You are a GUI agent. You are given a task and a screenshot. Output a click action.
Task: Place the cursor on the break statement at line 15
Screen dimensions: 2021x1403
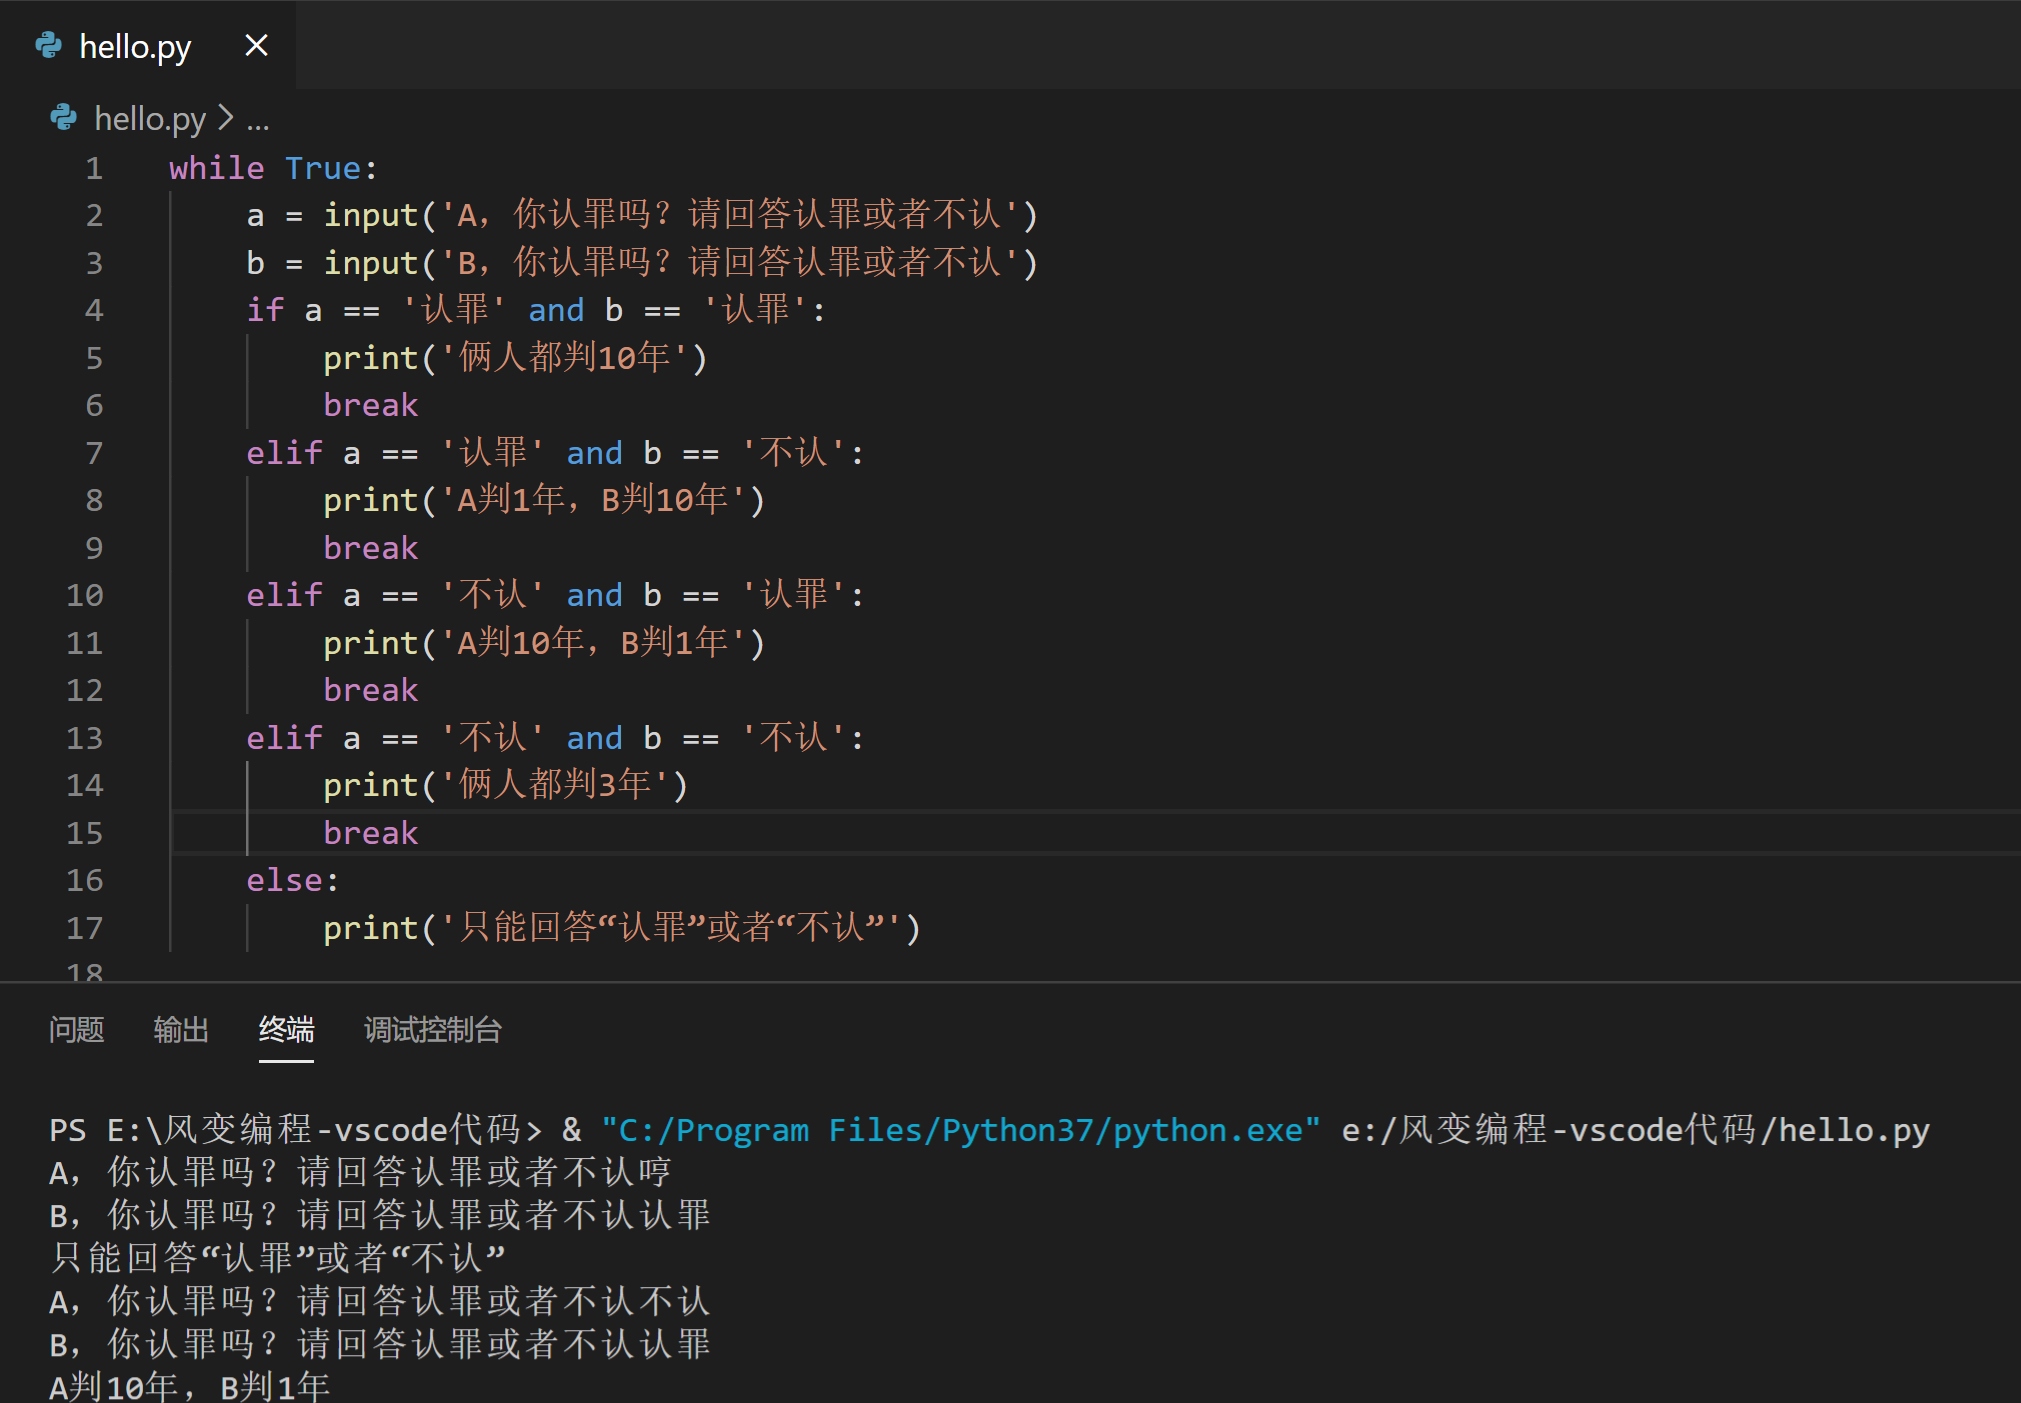pos(370,832)
